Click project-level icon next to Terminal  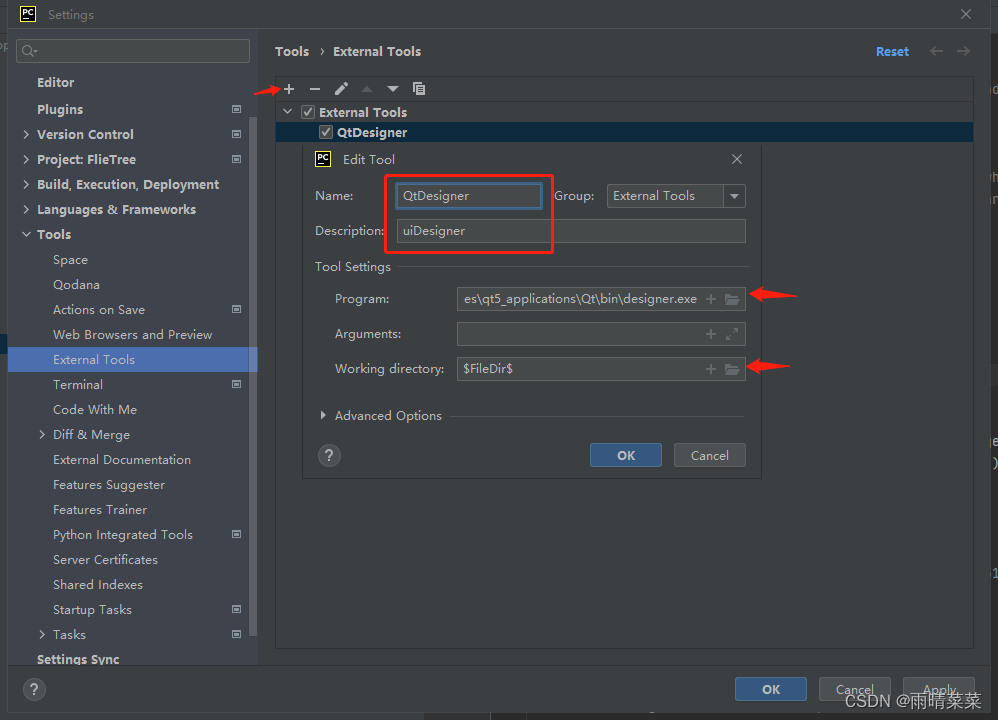(x=237, y=385)
